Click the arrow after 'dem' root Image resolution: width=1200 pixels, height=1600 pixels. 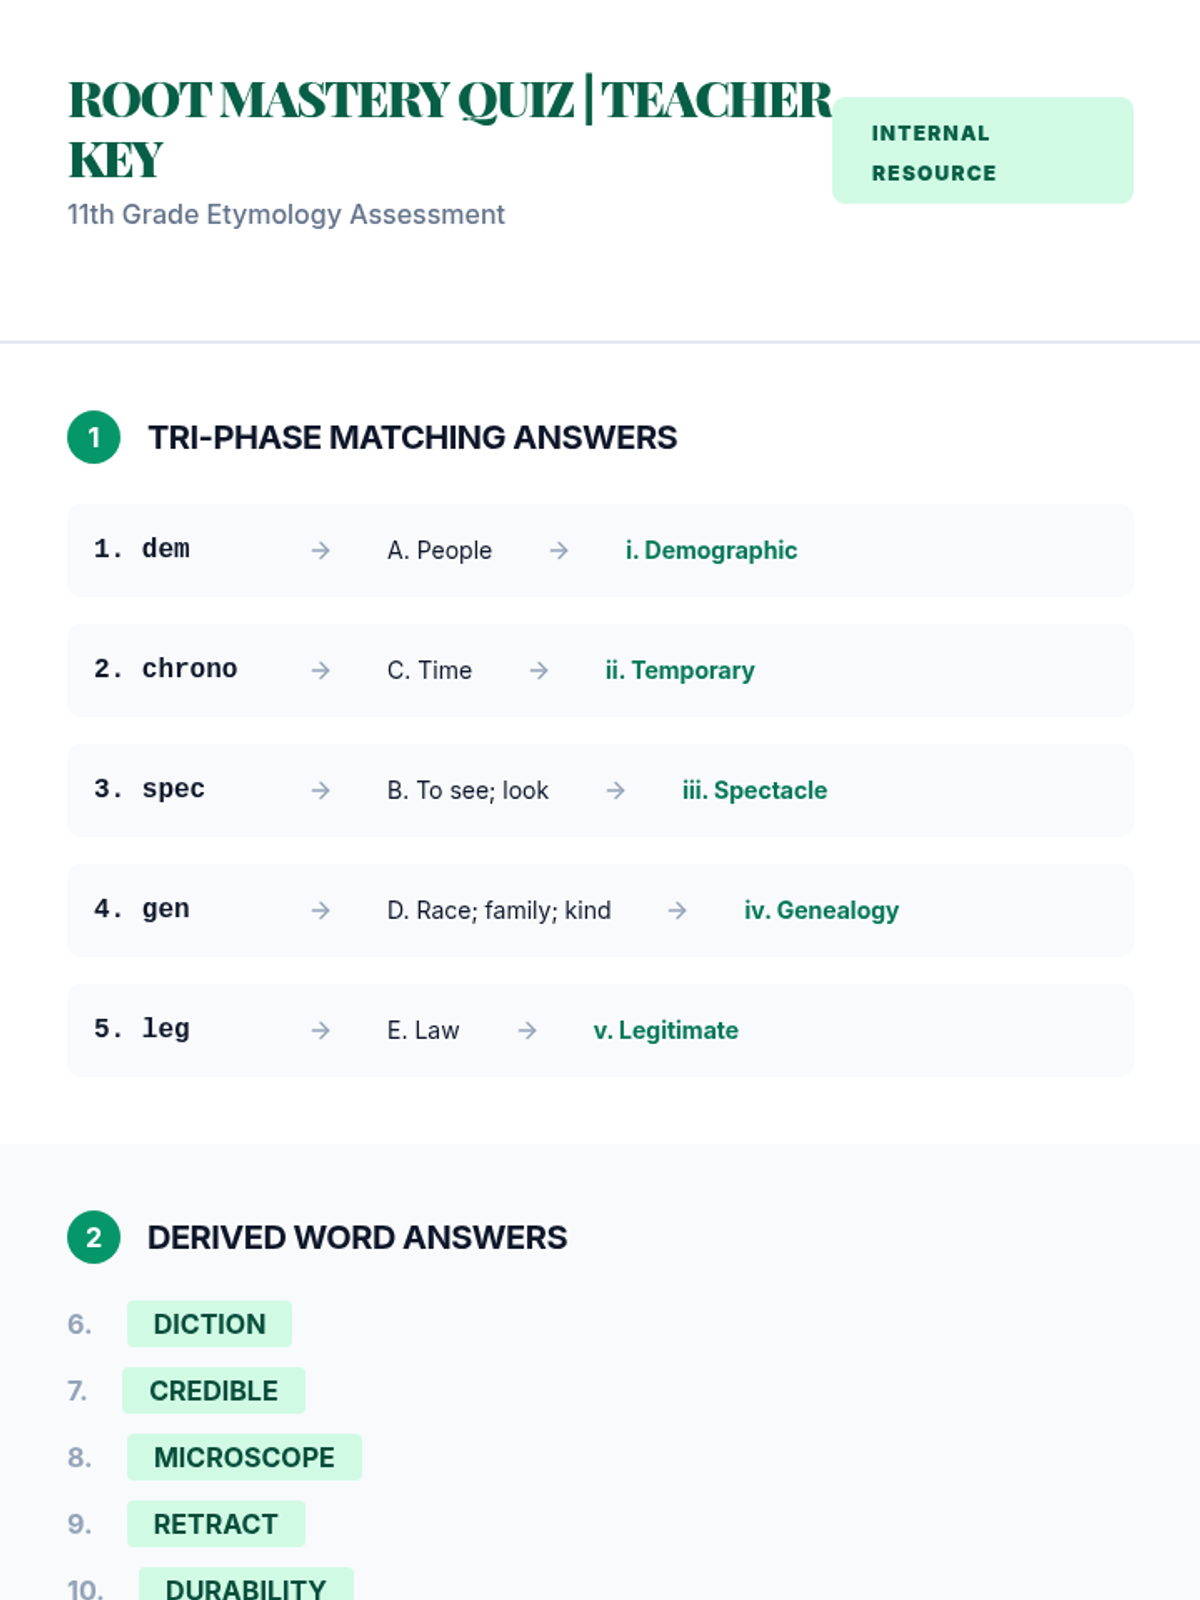320,550
